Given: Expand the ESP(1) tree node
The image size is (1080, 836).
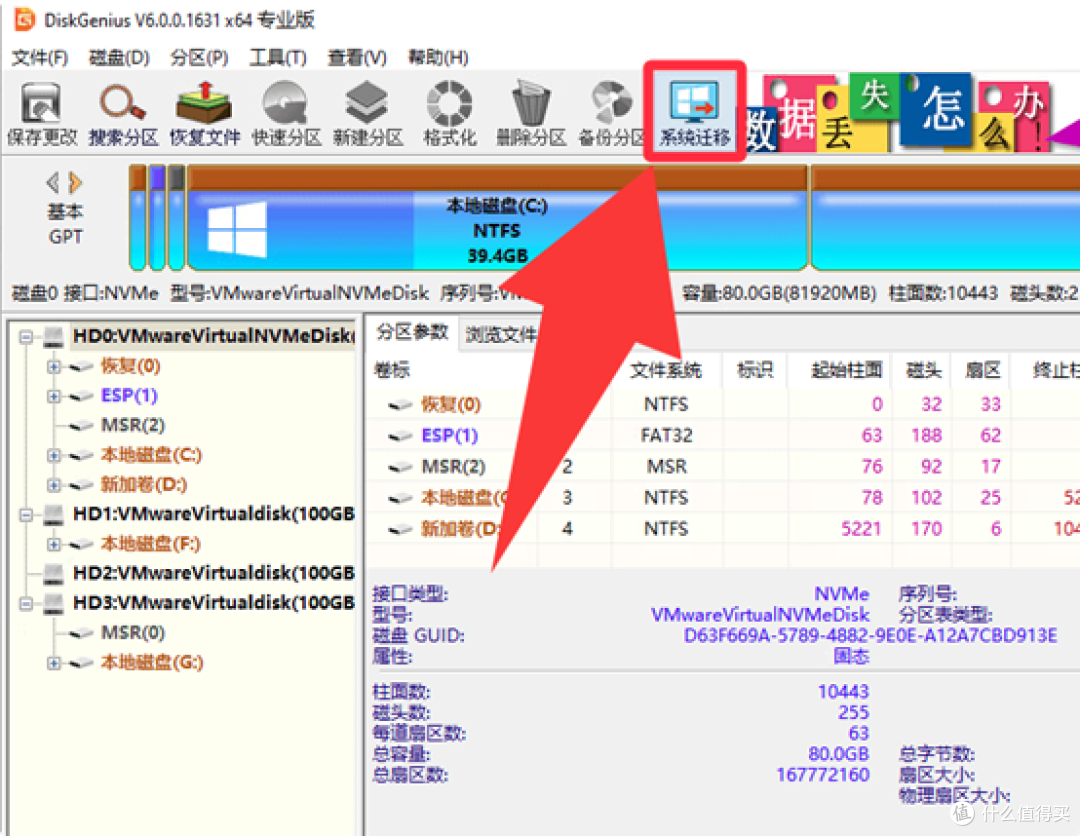Looking at the screenshot, I should 54,396.
